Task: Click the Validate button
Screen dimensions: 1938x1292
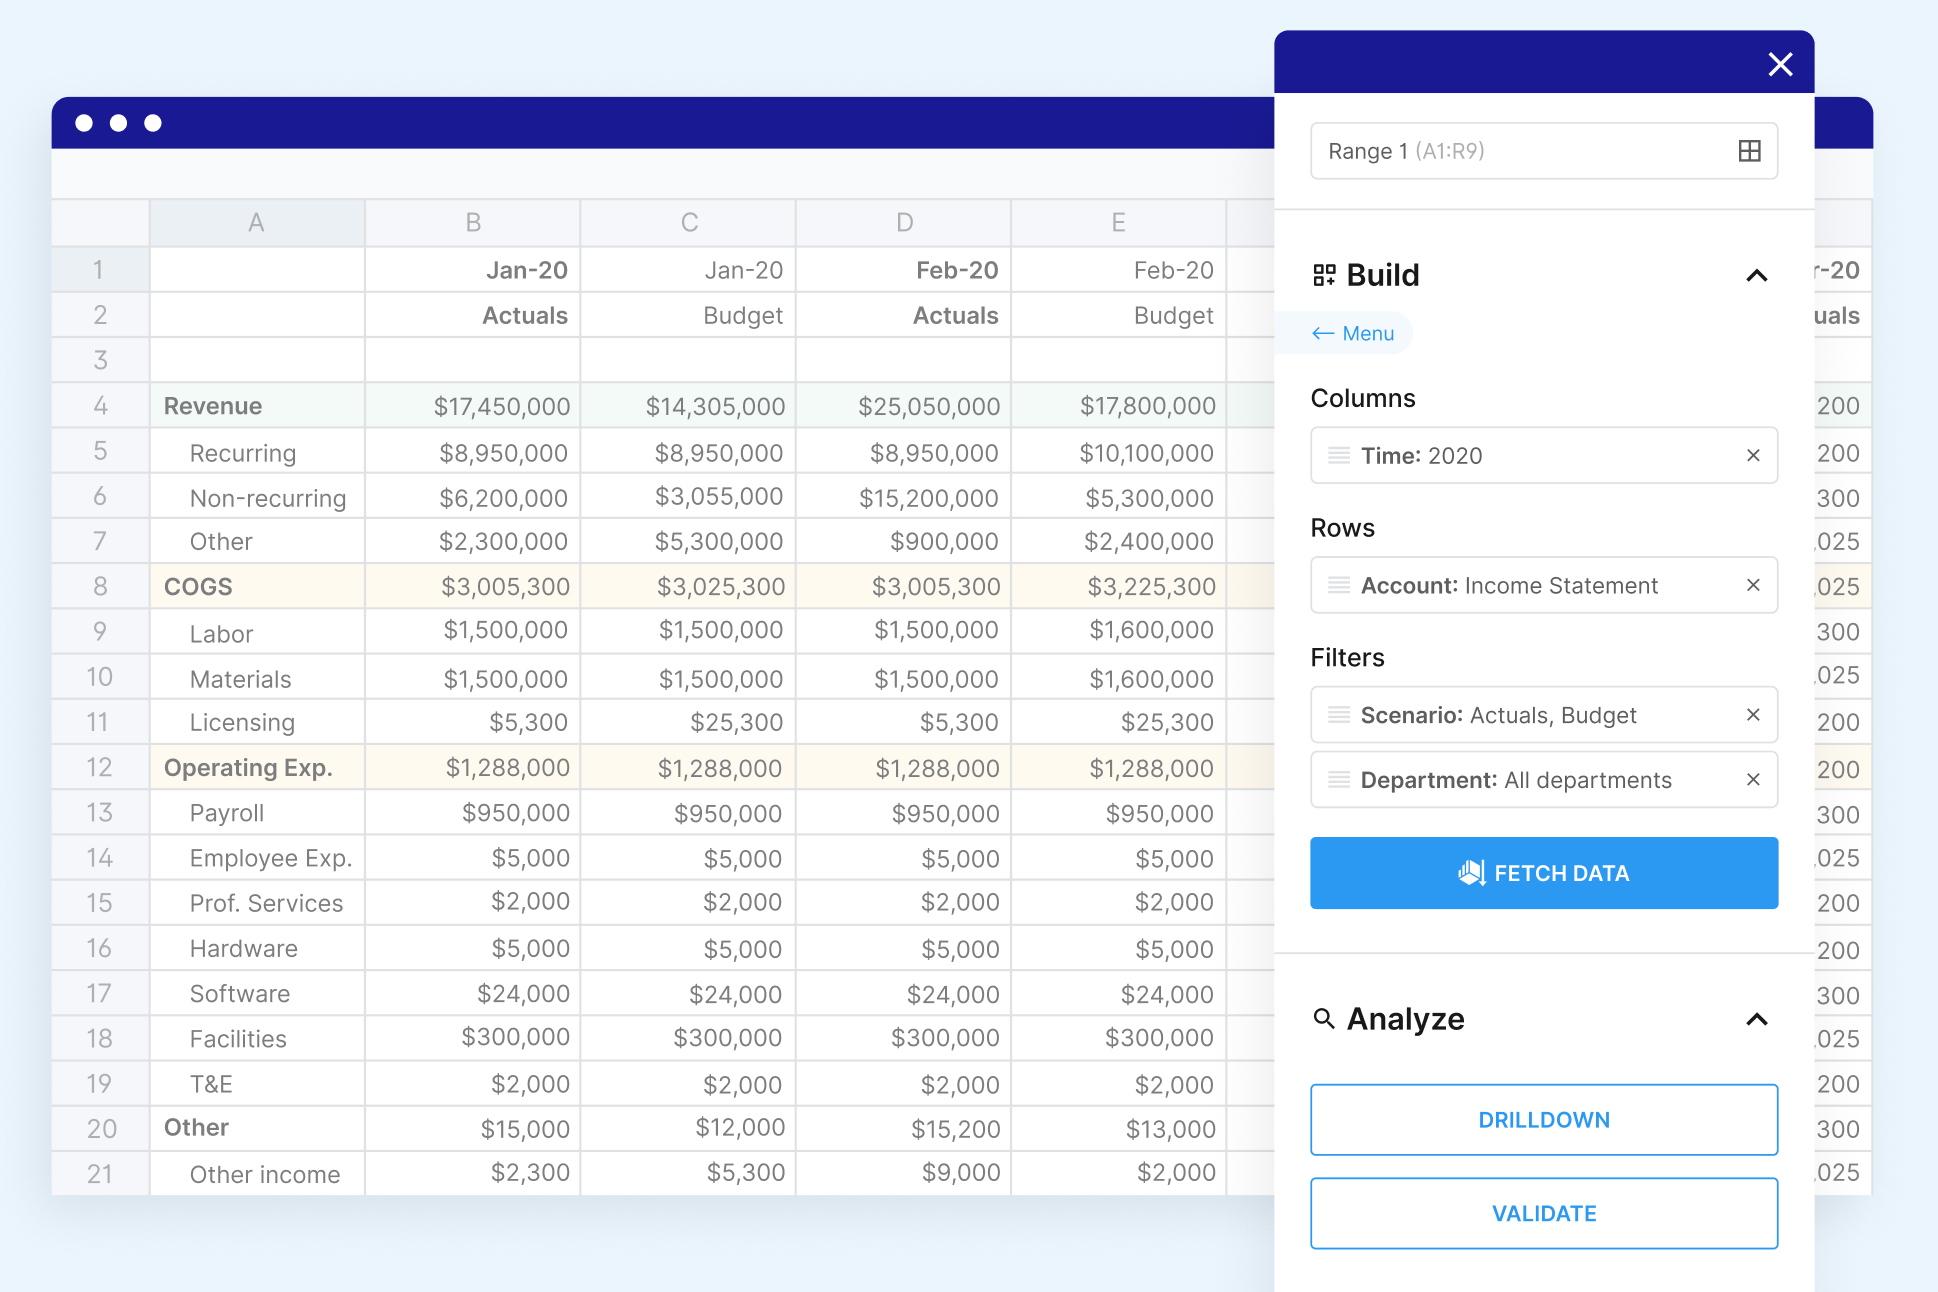Action: 1544,1214
